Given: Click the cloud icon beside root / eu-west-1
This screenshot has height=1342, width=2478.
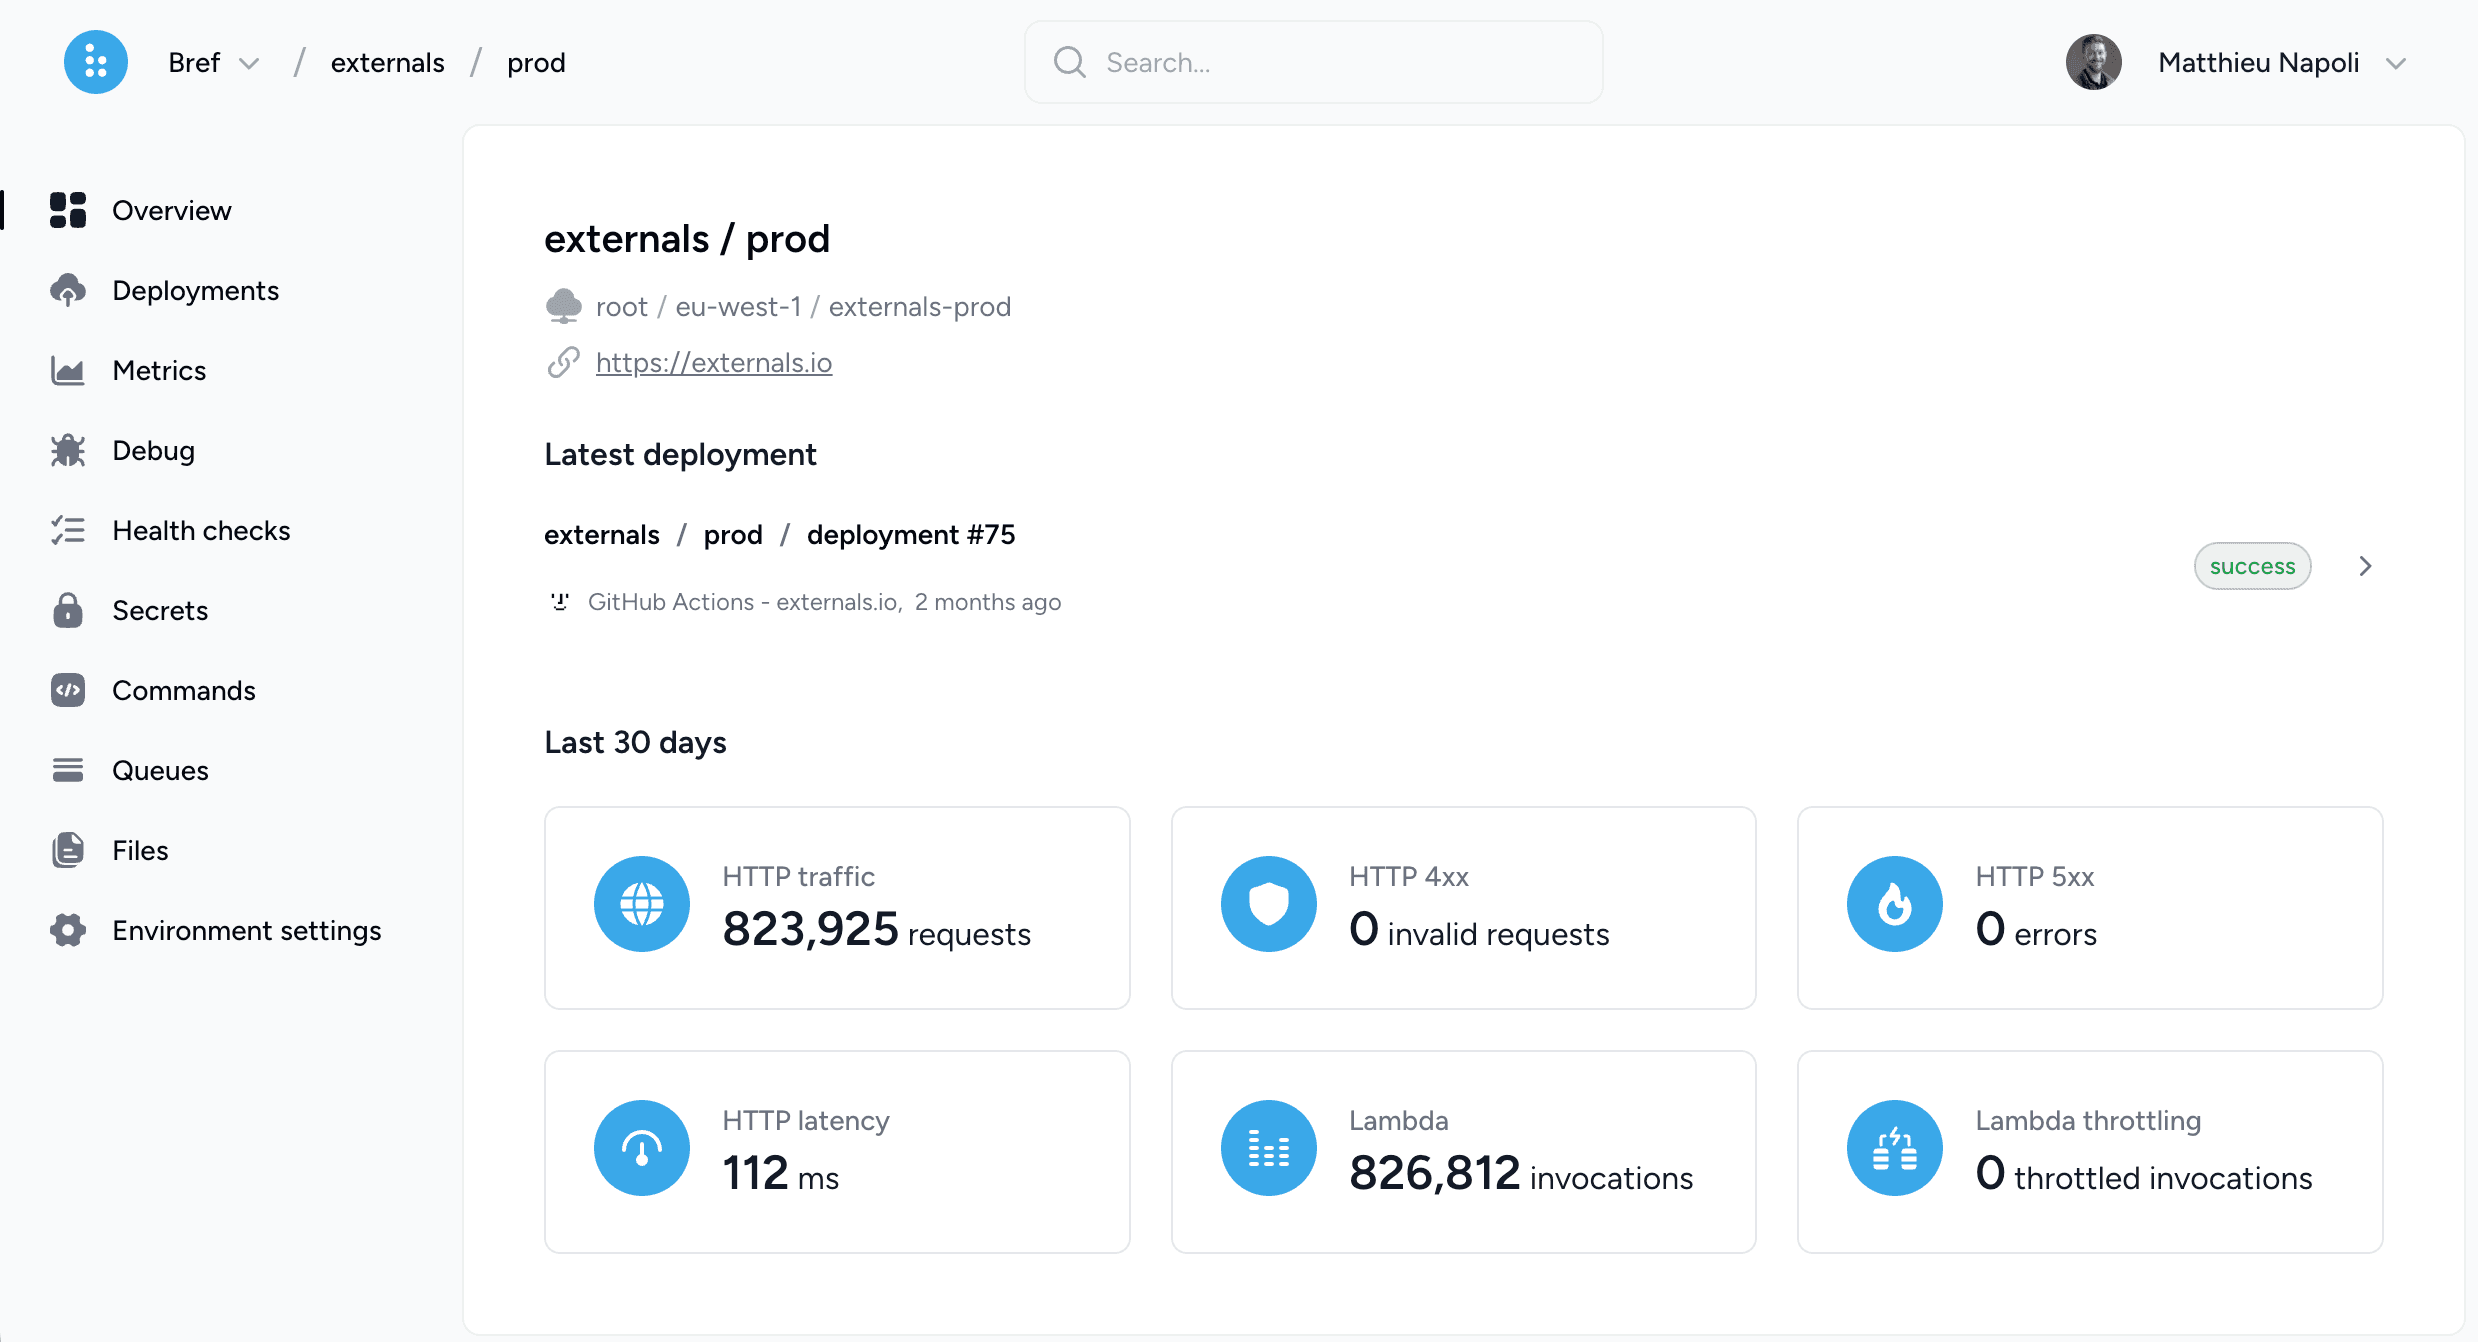Looking at the screenshot, I should coord(564,306).
